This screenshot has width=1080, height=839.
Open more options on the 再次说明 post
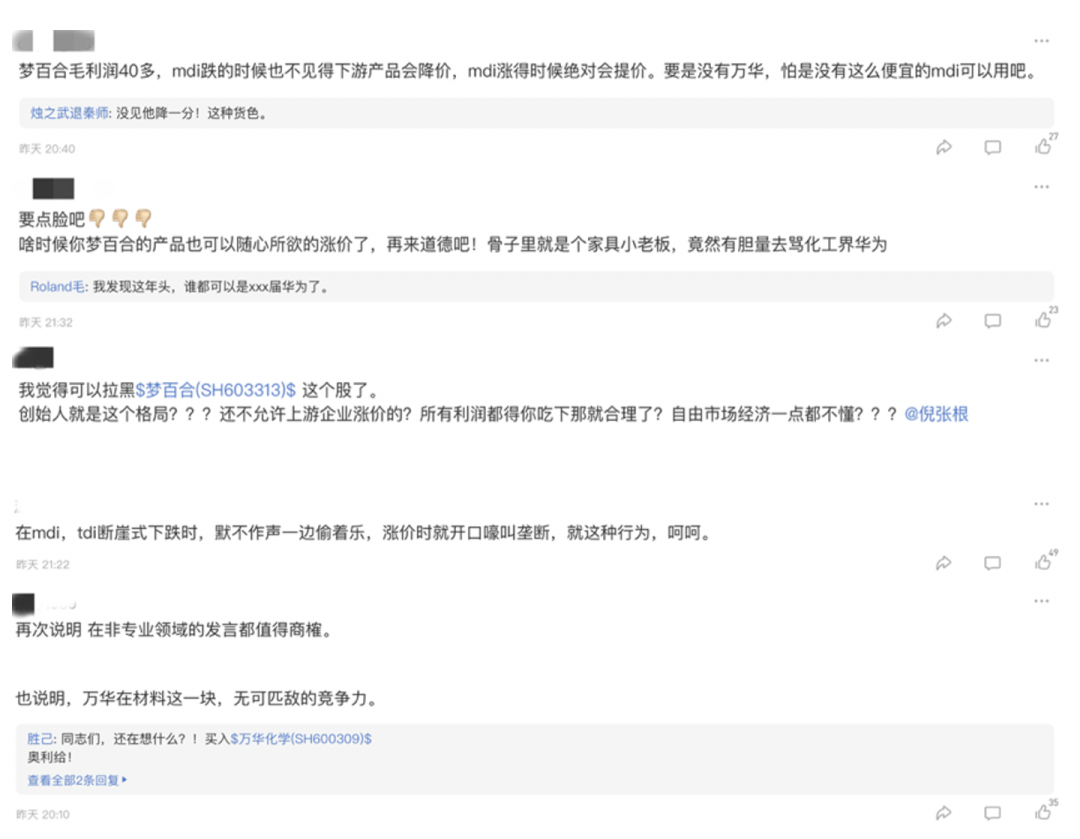click(x=1041, y=601)
